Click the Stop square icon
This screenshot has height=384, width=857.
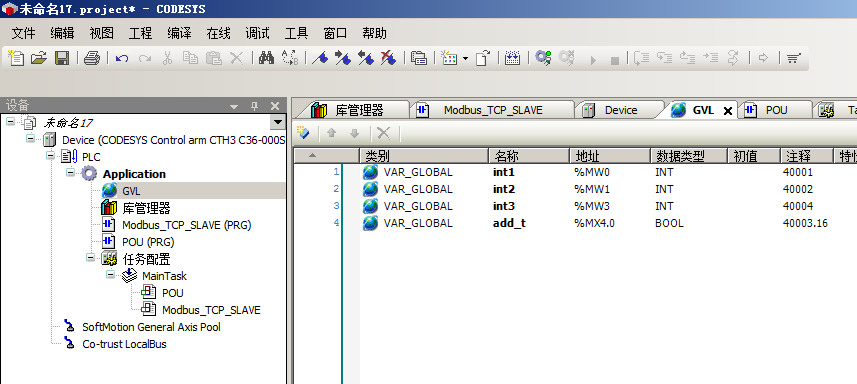point(615,60)
